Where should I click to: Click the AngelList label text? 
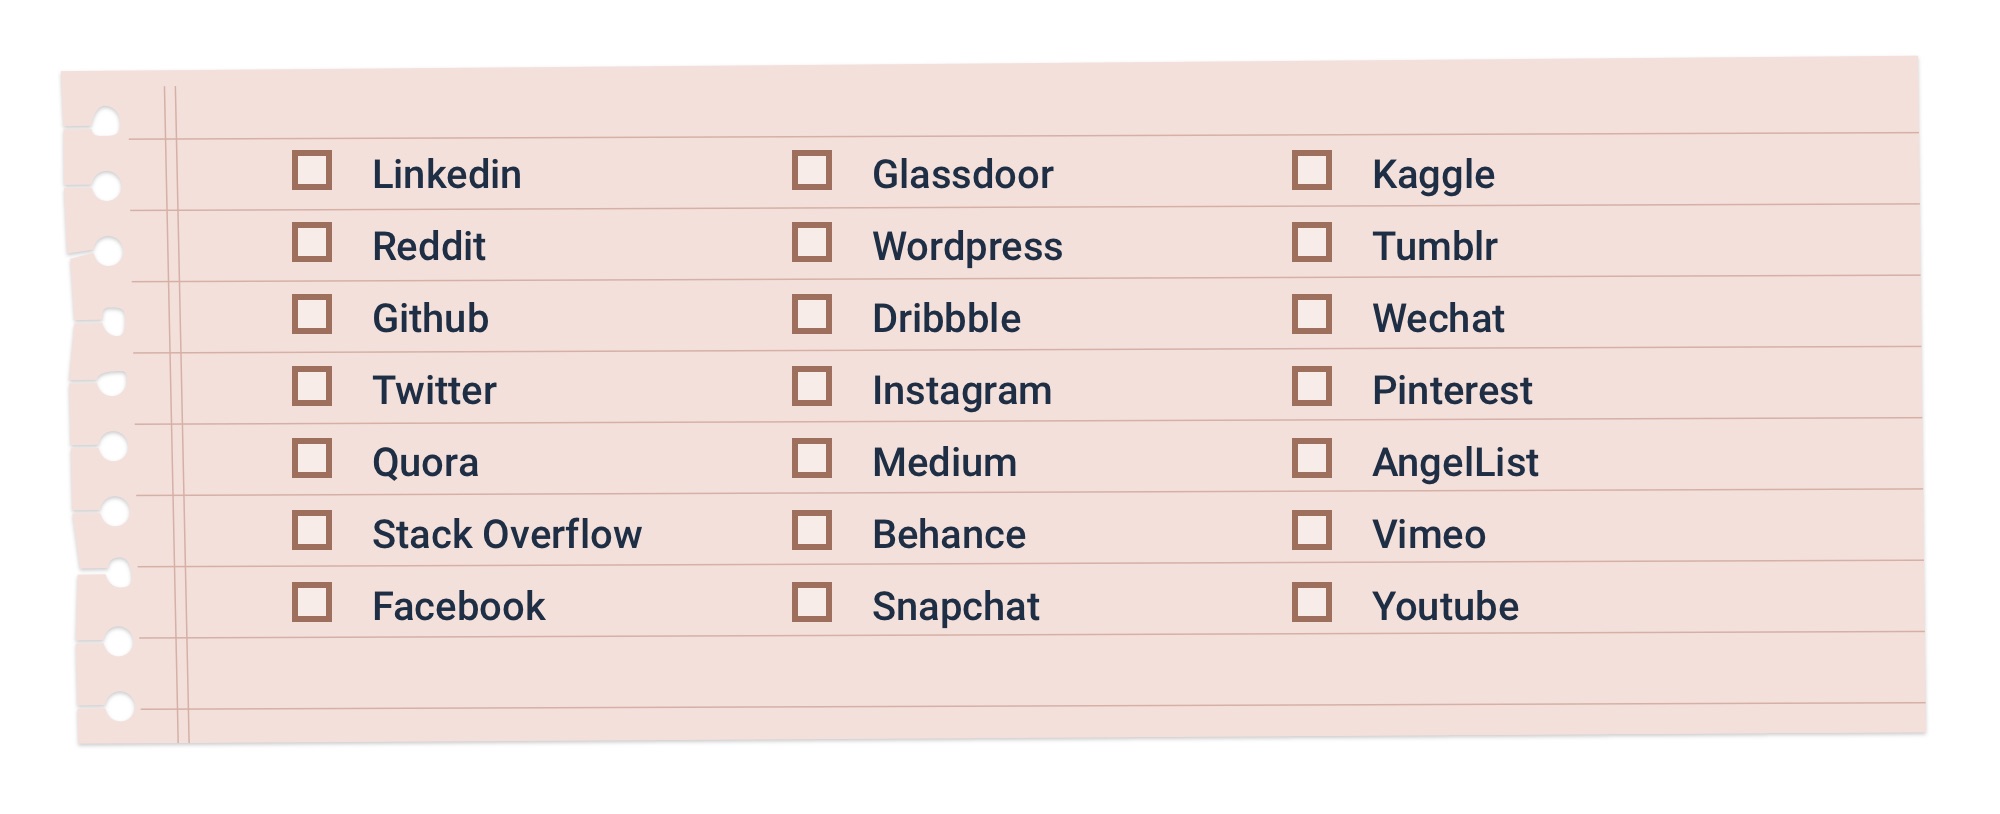point(1455,463)
